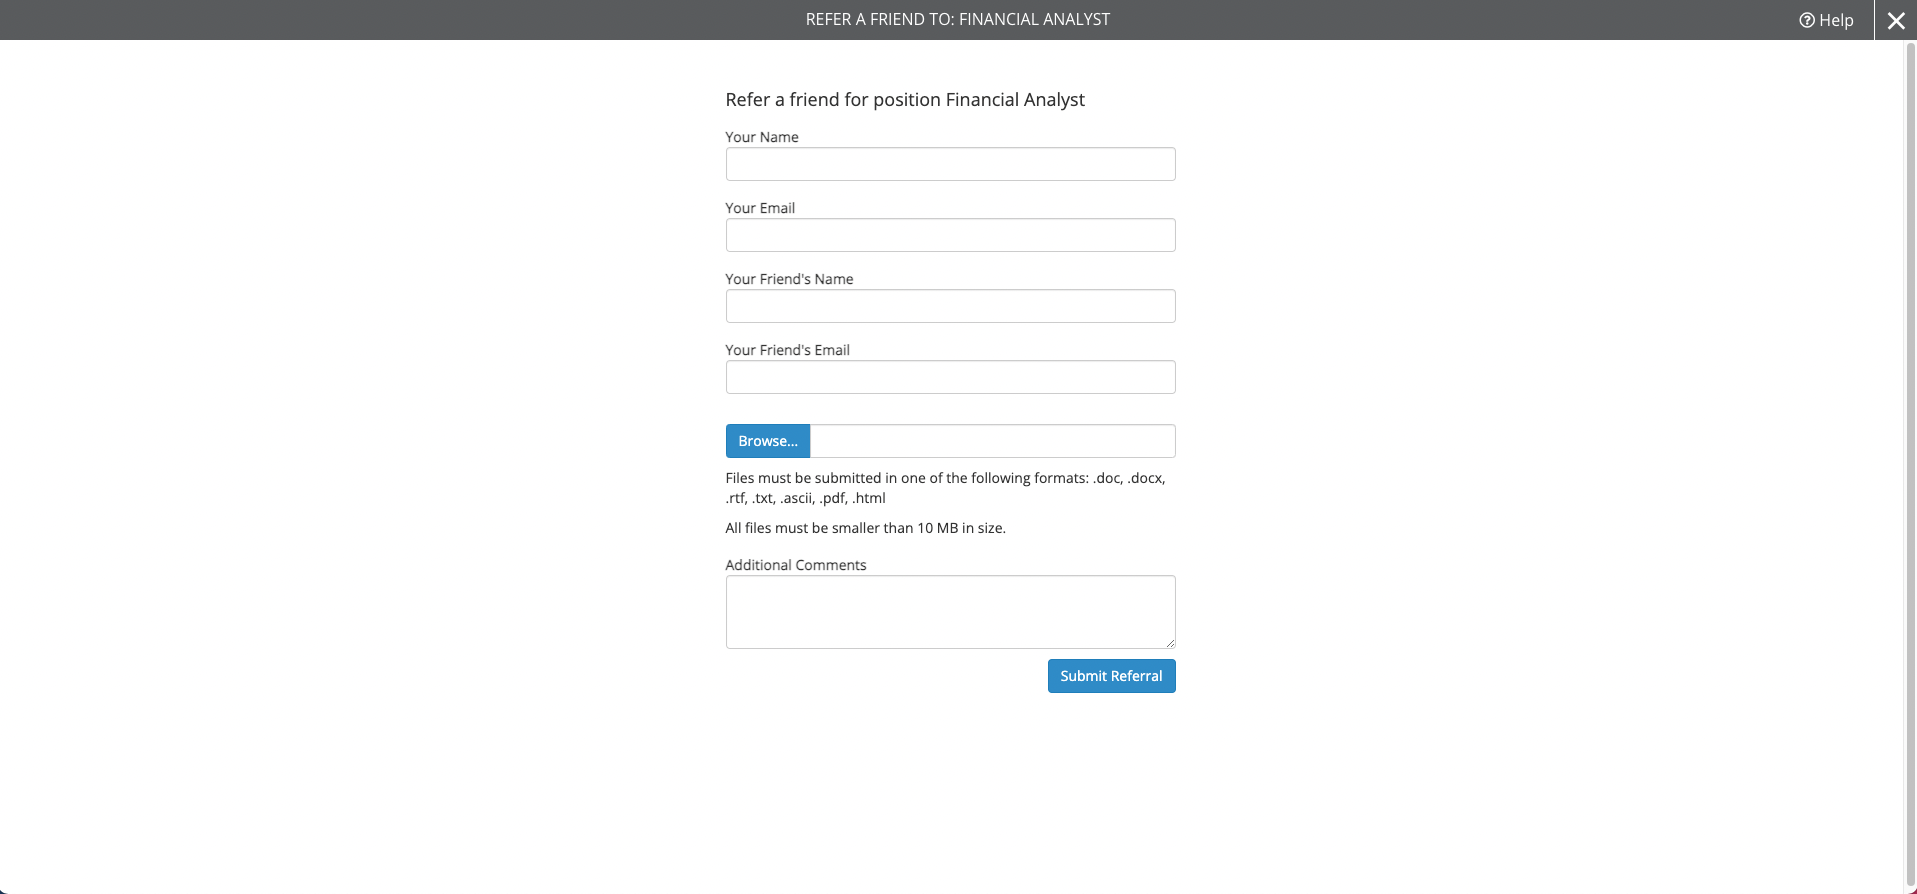Click the "Your Email" label
1917x894 pixels.
point(760,208)
